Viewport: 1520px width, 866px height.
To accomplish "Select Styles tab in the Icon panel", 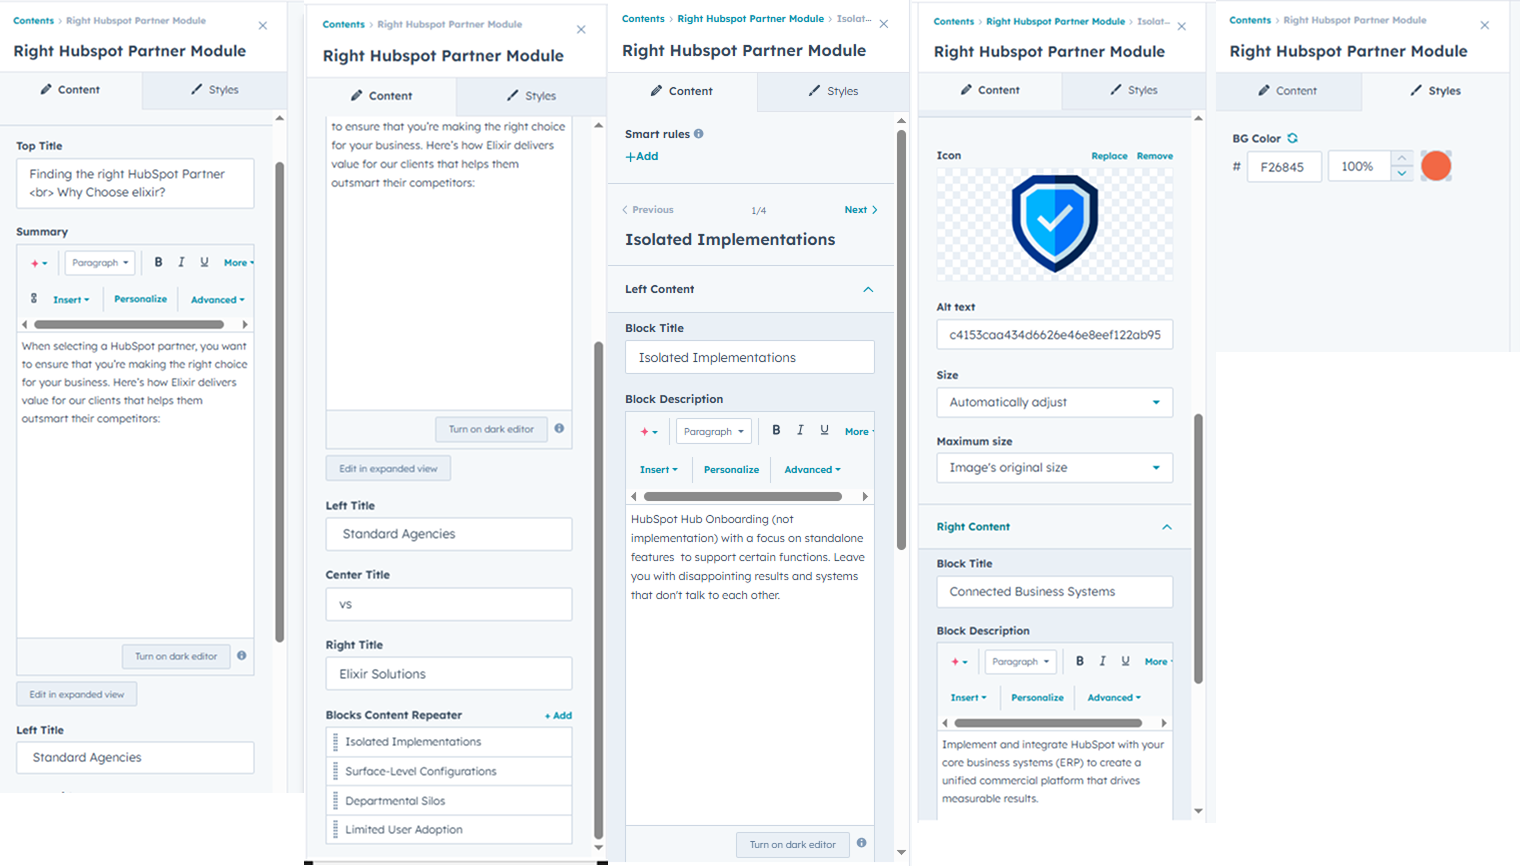I will (1133, 90).
